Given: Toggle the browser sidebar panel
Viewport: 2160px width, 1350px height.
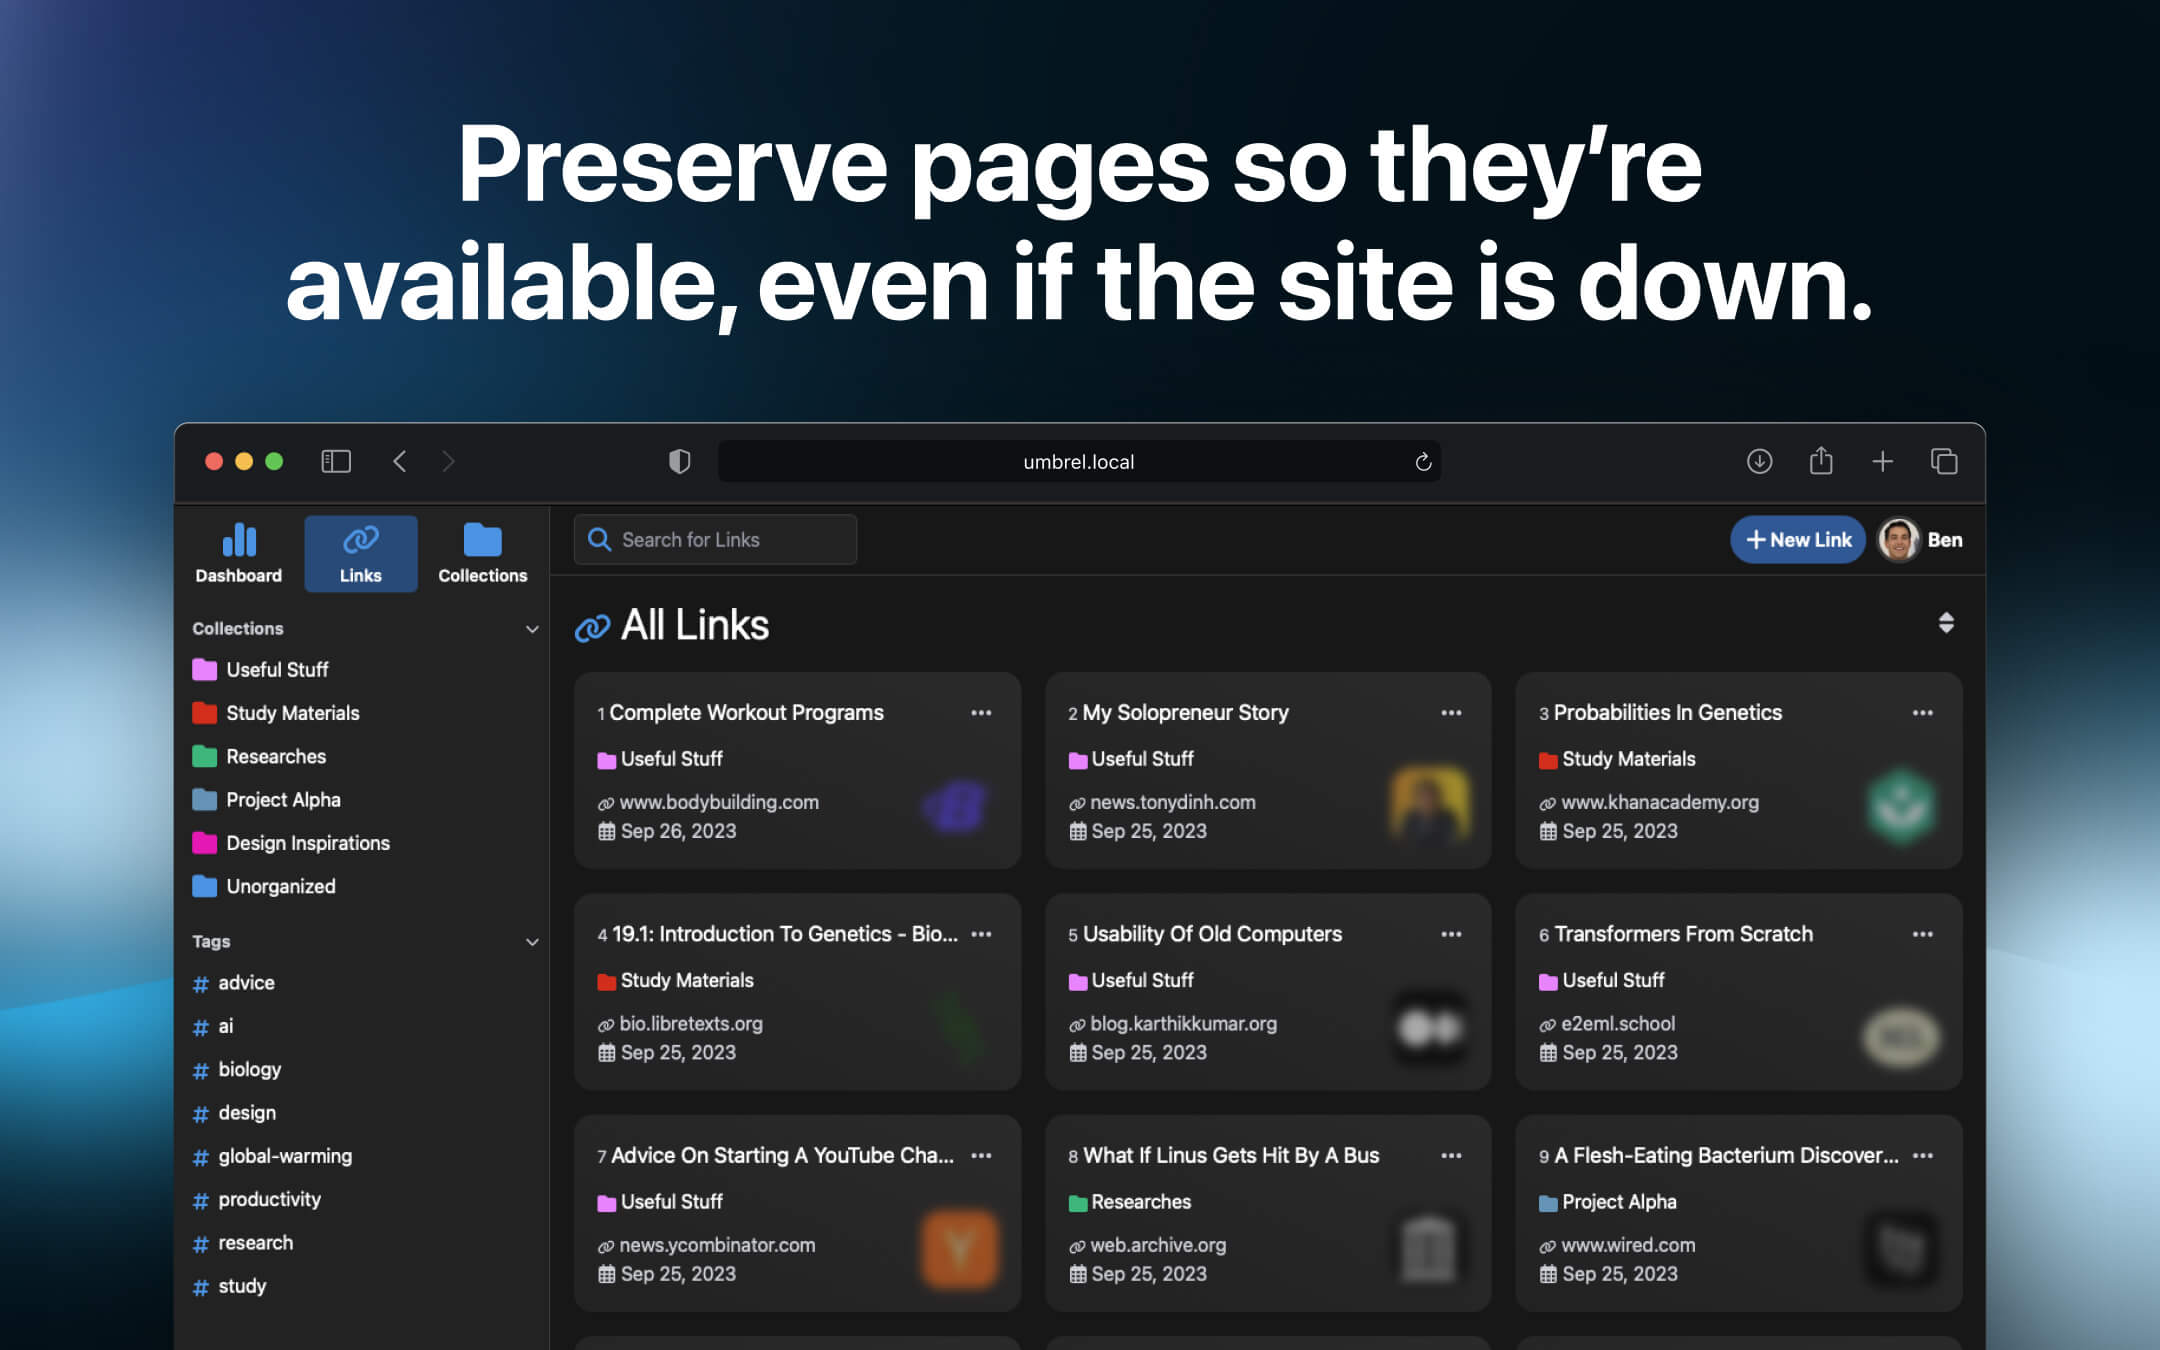Looking at the screenshot, I should (336, 461).
